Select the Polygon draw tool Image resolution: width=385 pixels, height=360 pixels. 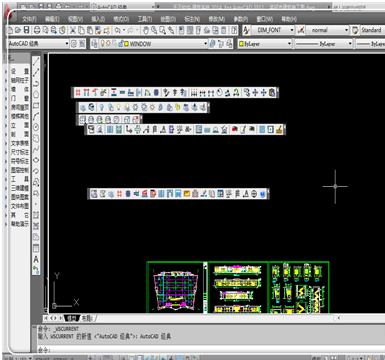[x=36, y=94]
